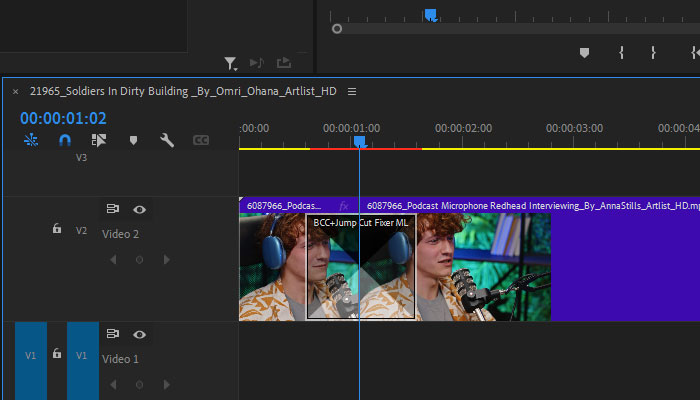Click red render bar above timeline
Viewport: 700px width, 400px height.
click(366, 149)
